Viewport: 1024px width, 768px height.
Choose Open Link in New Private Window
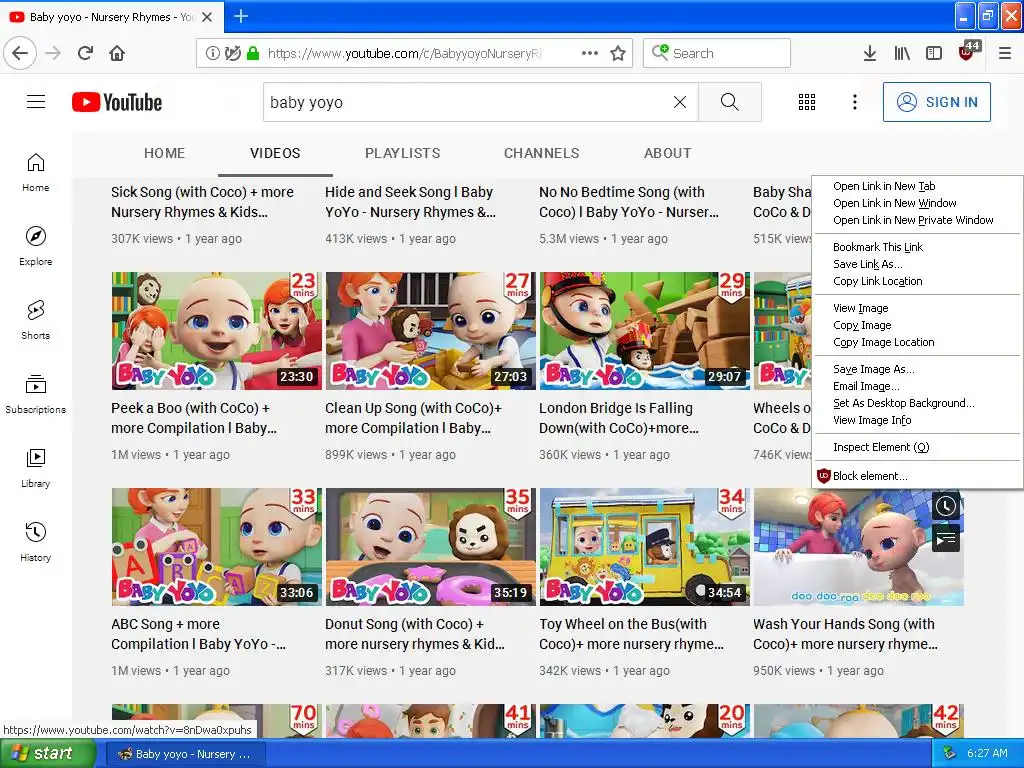918,220
